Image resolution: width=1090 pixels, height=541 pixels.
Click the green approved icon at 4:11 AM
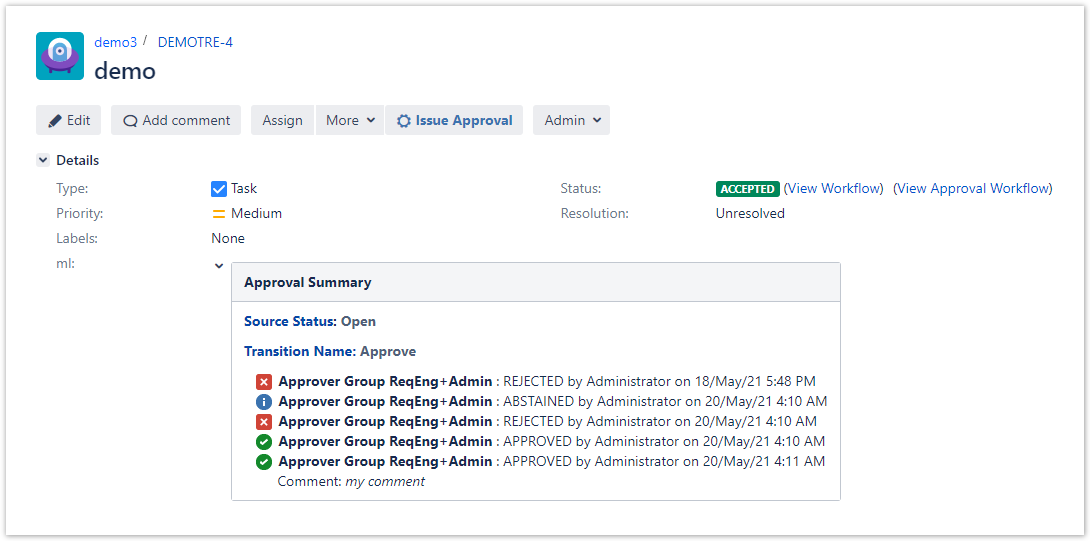(x=264, y=462)
